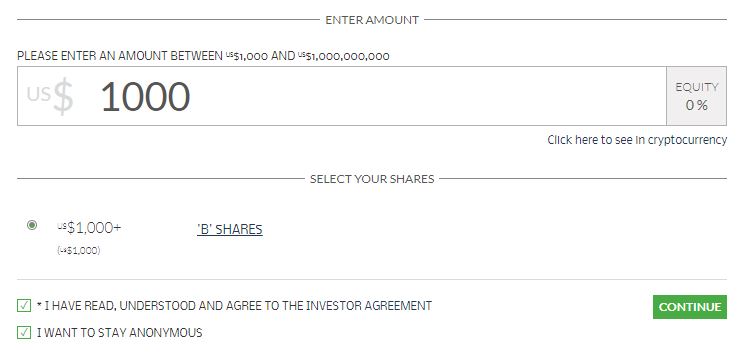Image resolution: width=745 pixels, height=364 pixels.
Task: Click the US$1,000,000,000 maximum amount text
Action: (344, 56)
